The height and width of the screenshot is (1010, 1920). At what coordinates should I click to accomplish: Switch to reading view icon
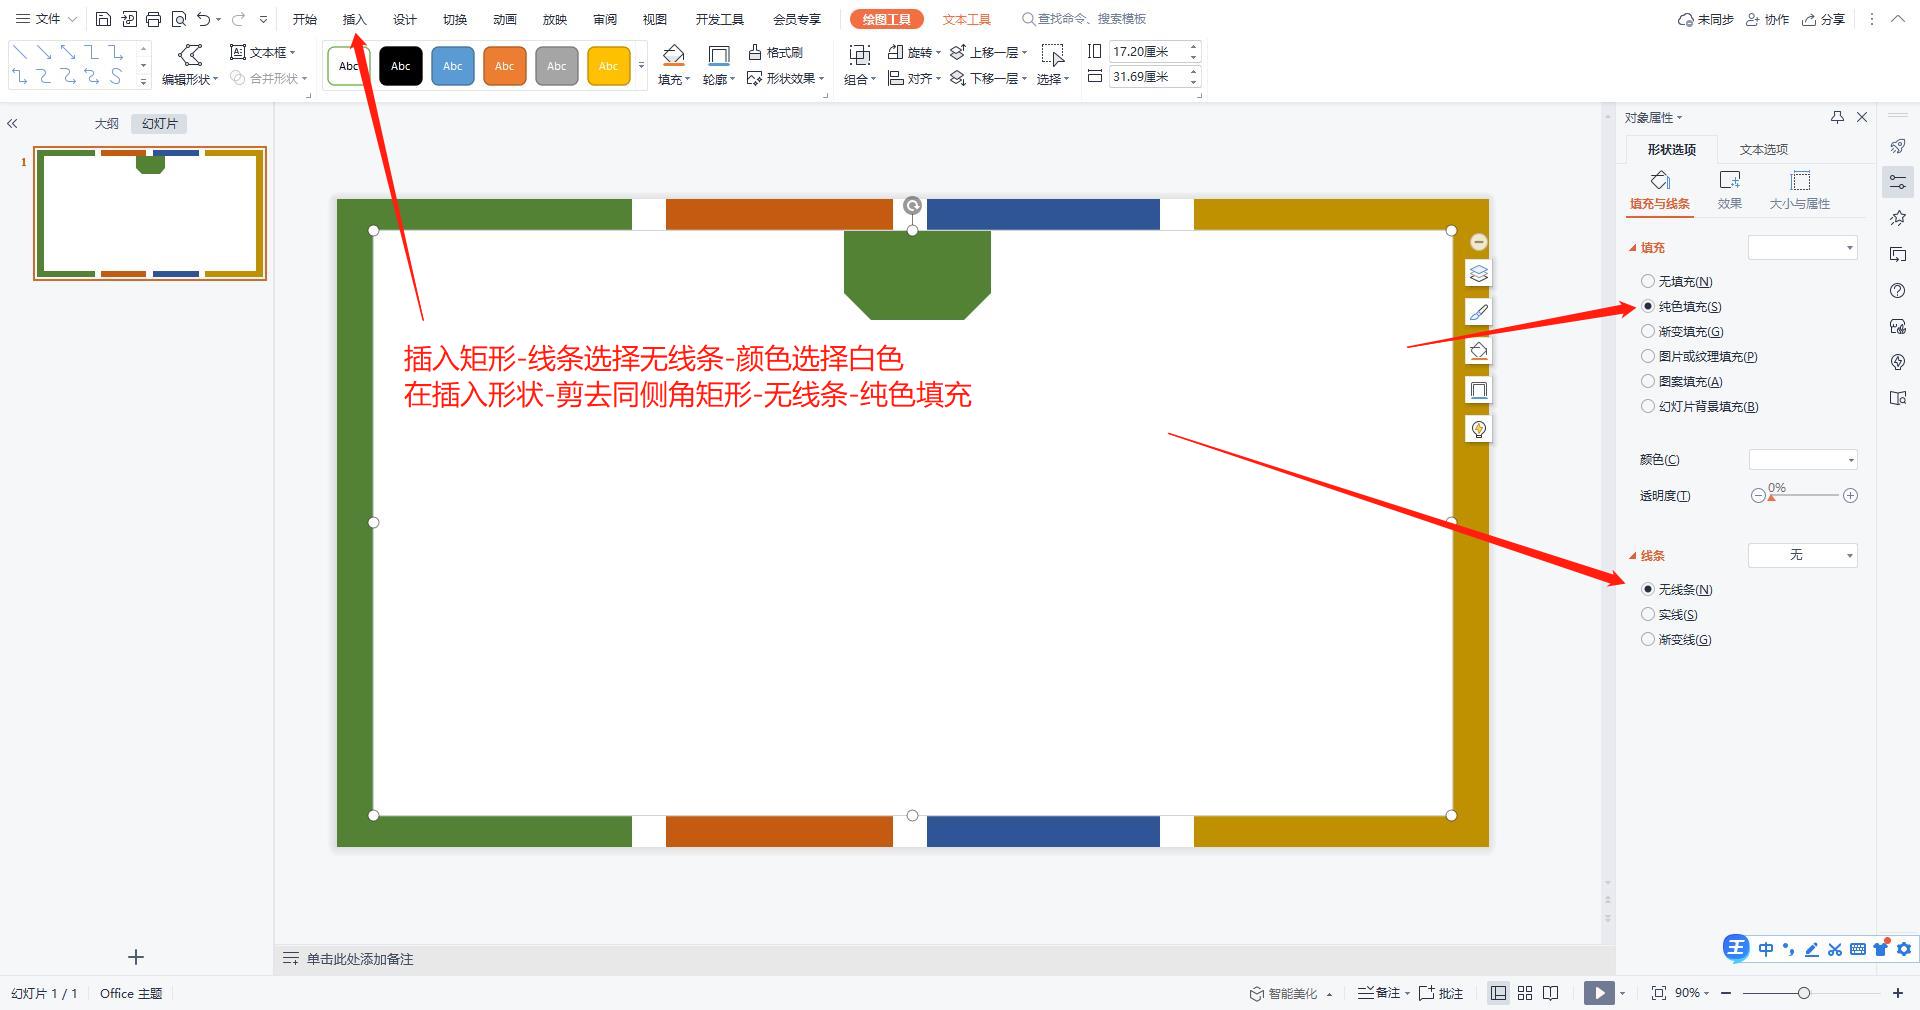coord(1551,993)
